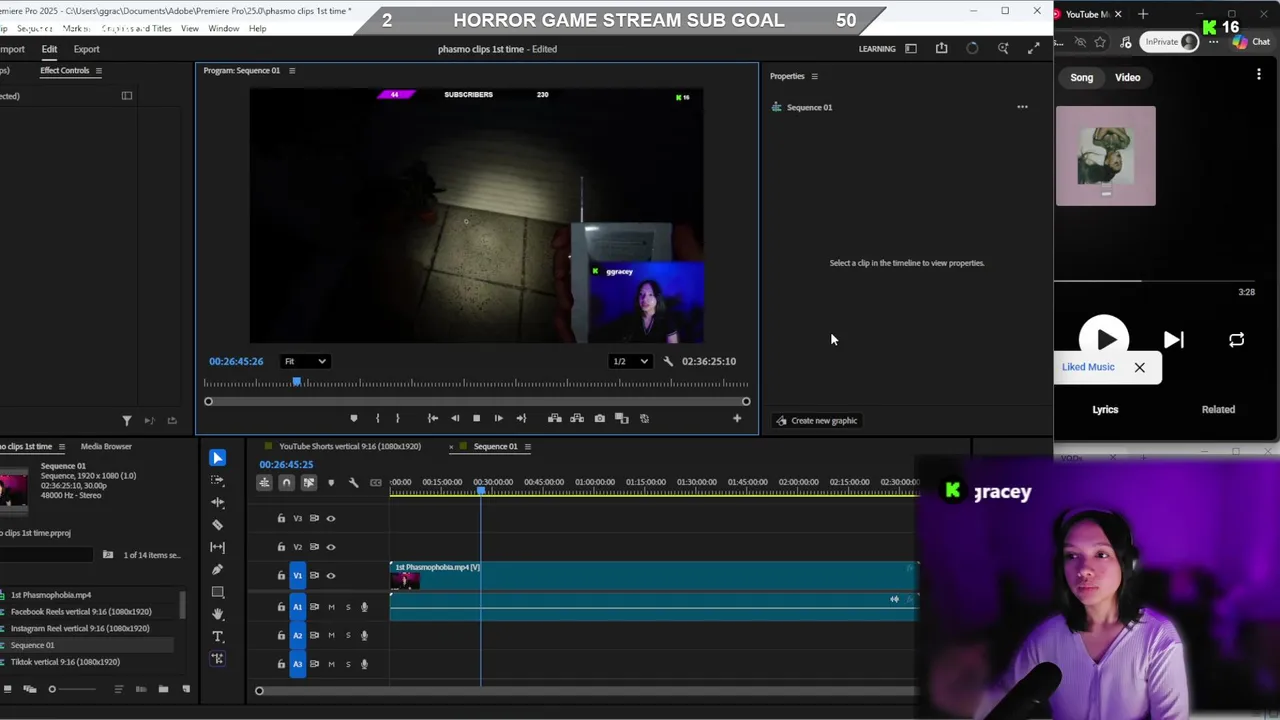
Task: Open the share export icon in header
Action: (x=941, y=48)
